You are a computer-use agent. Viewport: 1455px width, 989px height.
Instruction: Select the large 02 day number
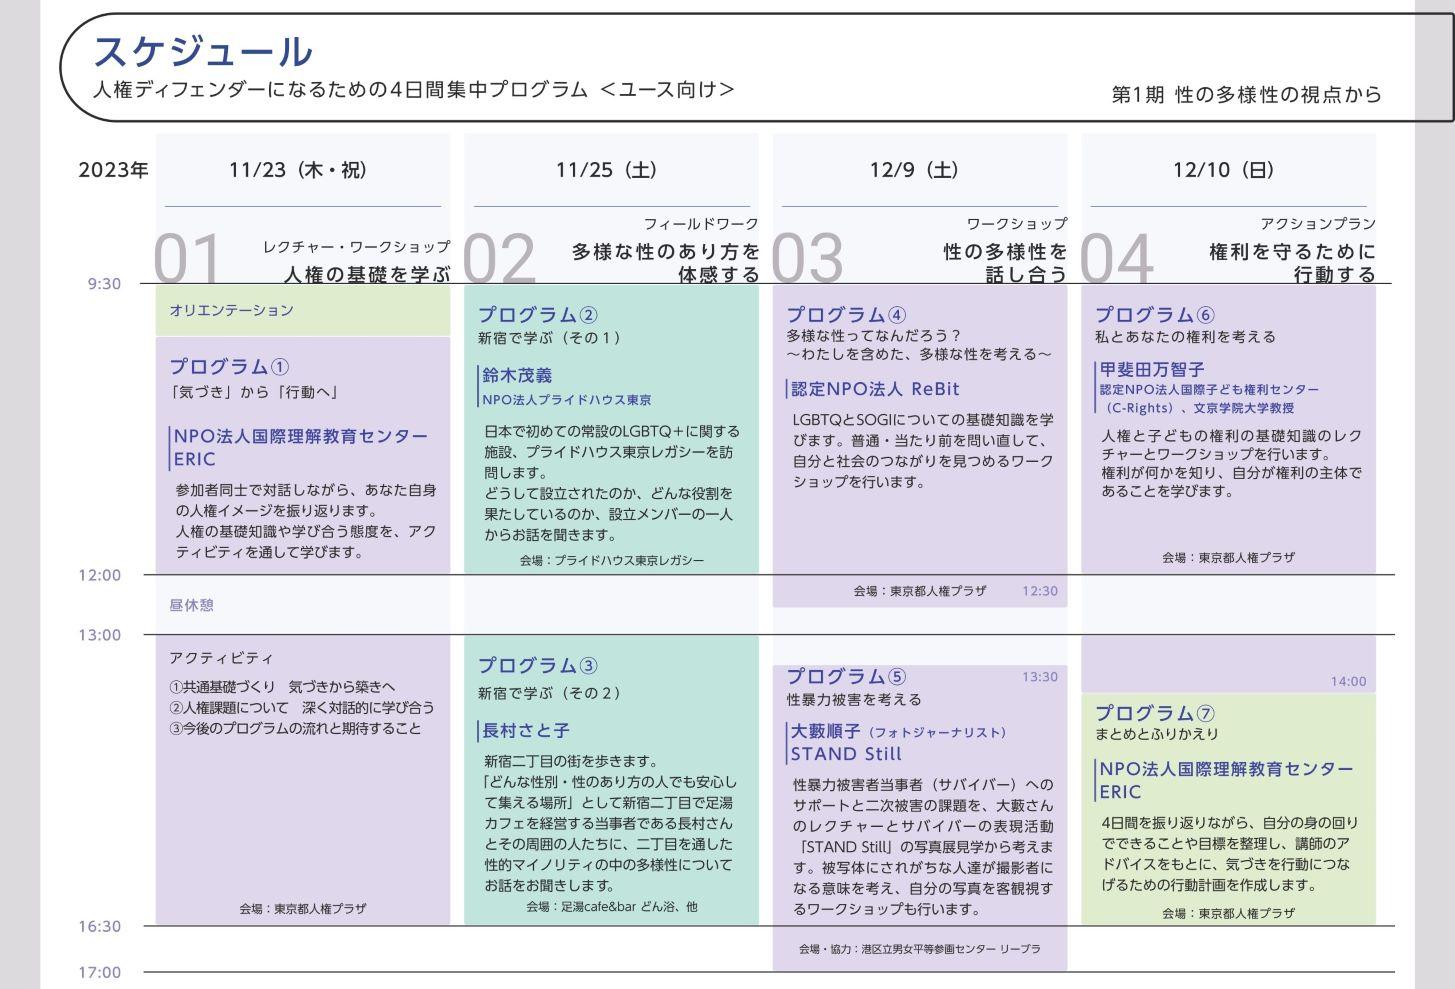500,258
